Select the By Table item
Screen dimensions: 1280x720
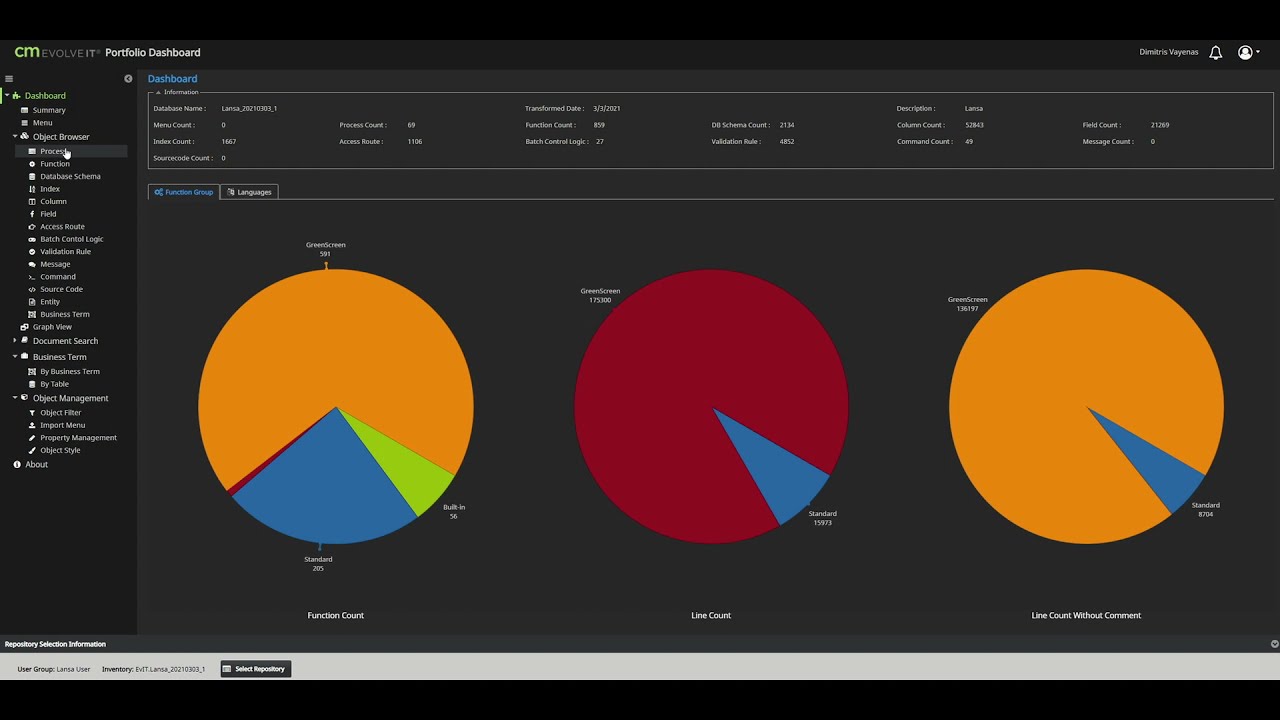54,384
